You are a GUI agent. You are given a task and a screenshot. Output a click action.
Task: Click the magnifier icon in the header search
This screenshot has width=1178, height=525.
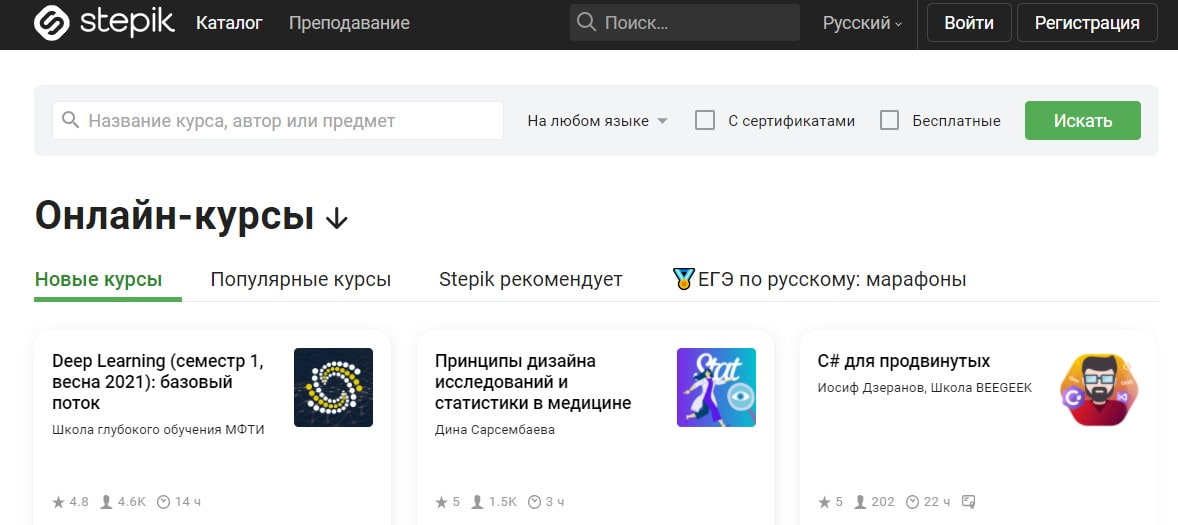click(586, 23)
